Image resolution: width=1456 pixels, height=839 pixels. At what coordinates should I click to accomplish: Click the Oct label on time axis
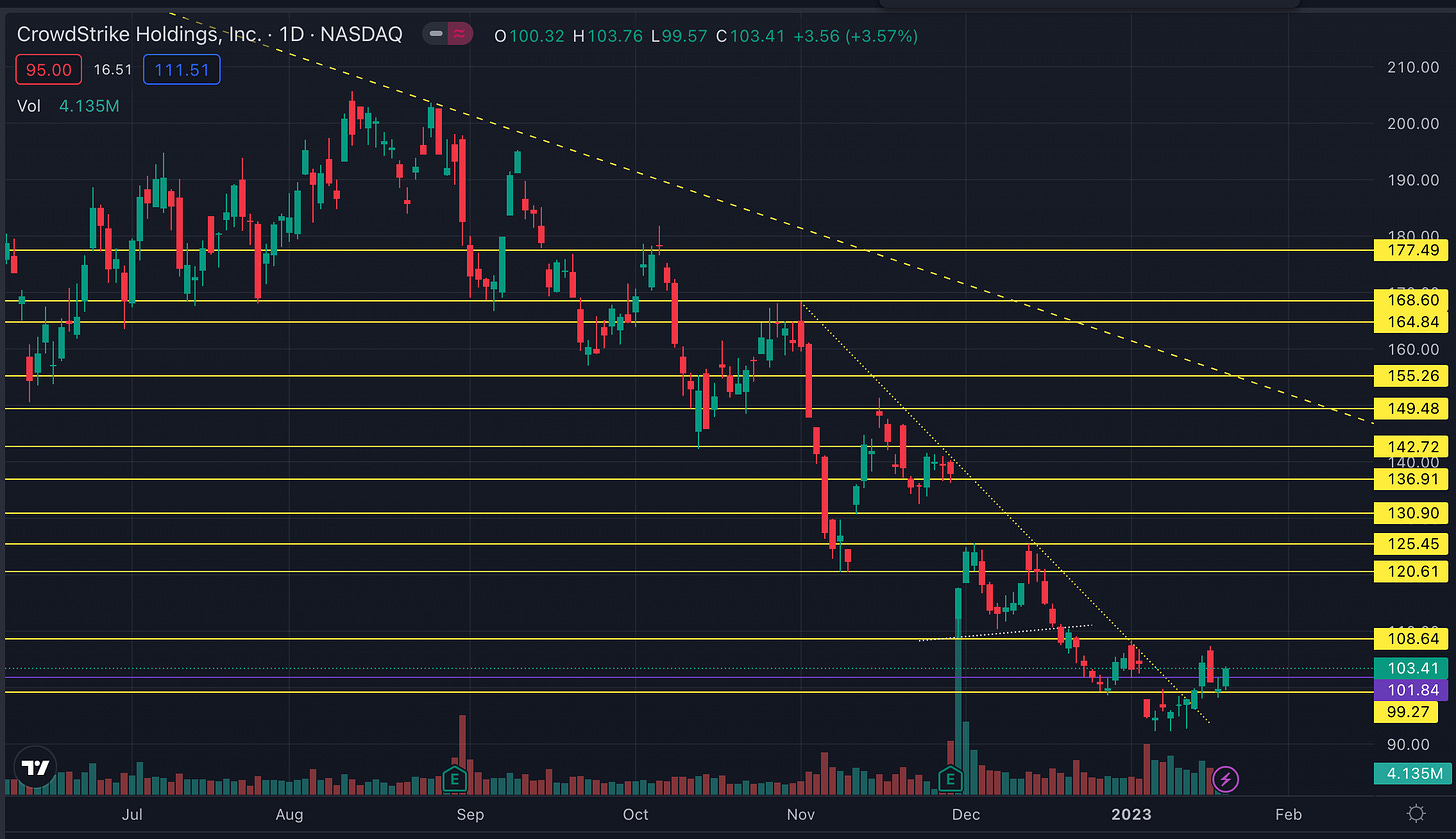pyautogui.click(x=635, y=815)
